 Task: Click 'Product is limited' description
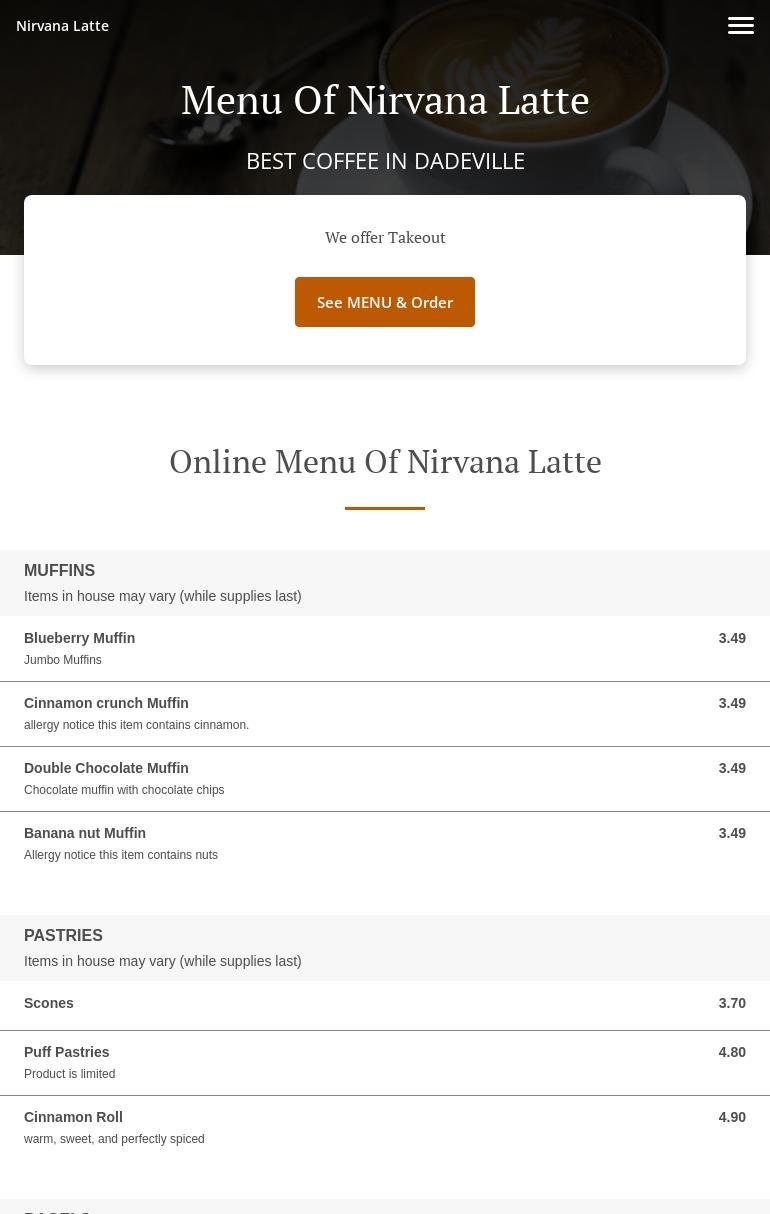(x=69, y=1074)
